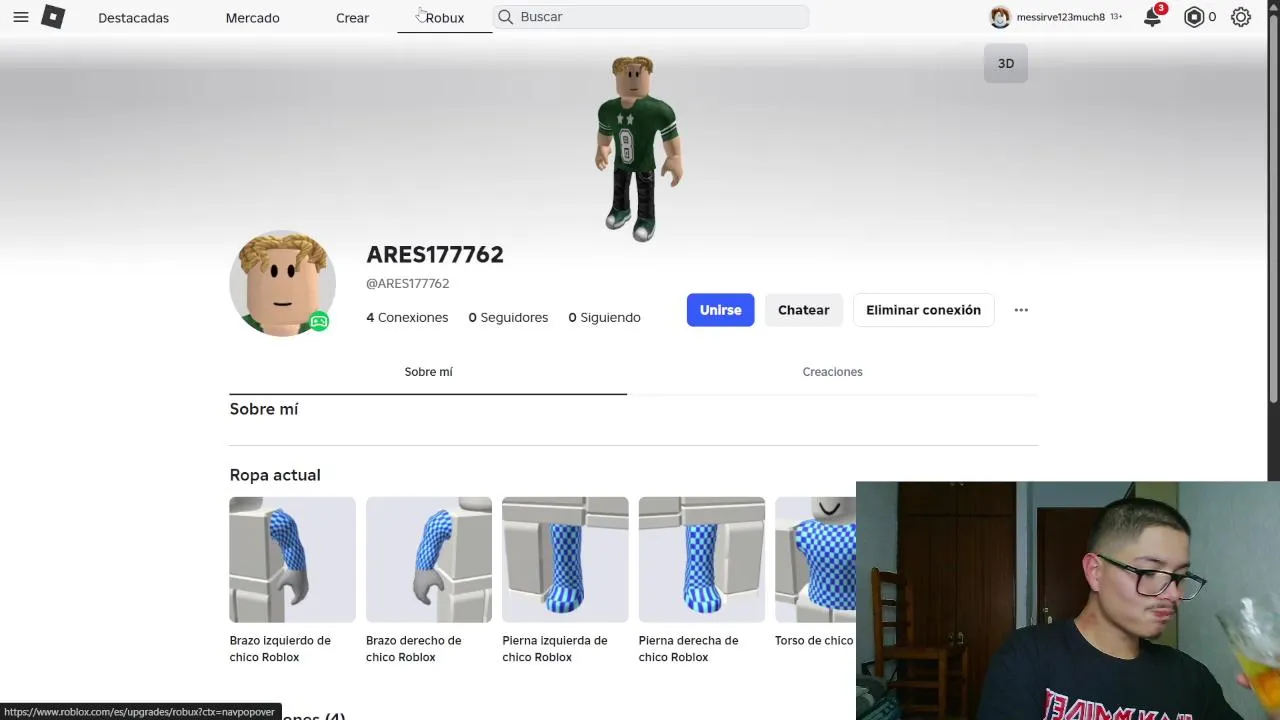Image resolution: width=1280 pixels, height=720 pixels.
Task: Click the ARES177762 profile avatar headshot
Action: [x=282, y=283]
